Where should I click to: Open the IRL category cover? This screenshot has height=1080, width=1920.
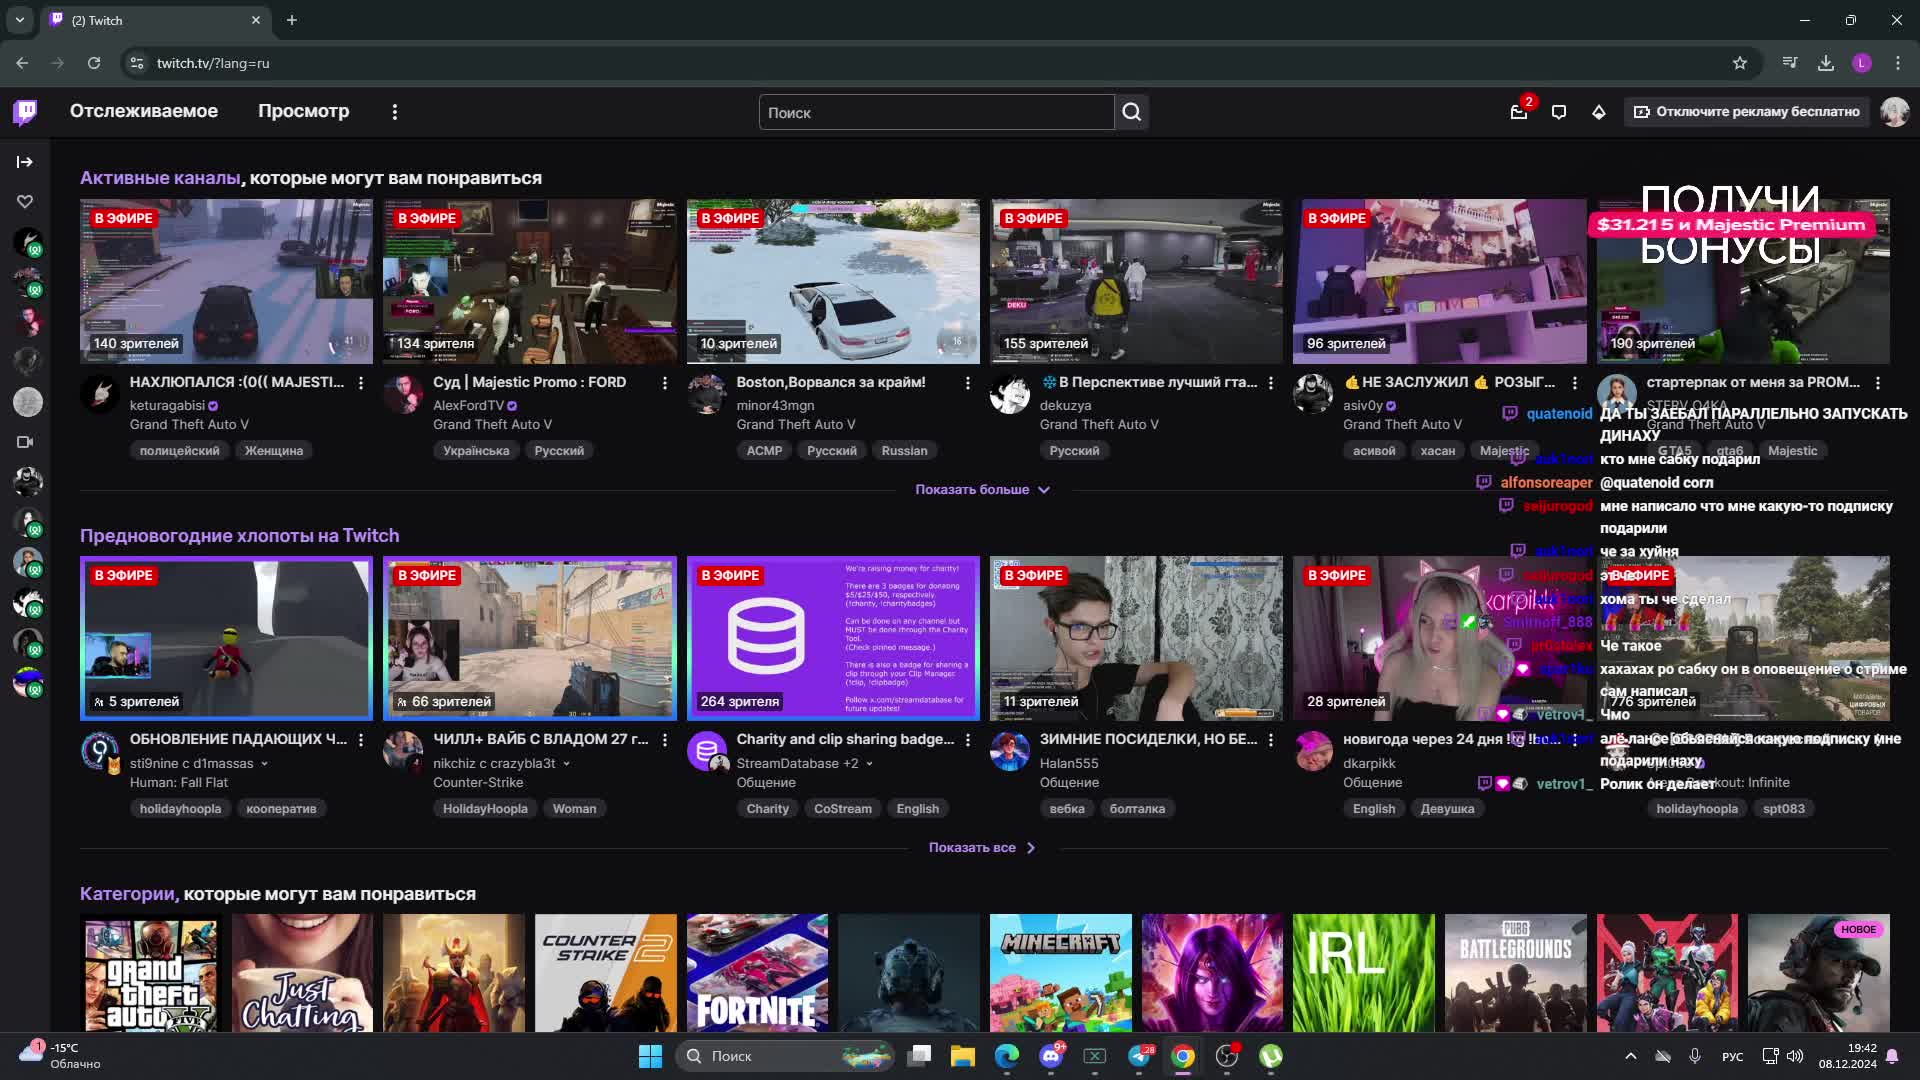tap(1363, 973)
